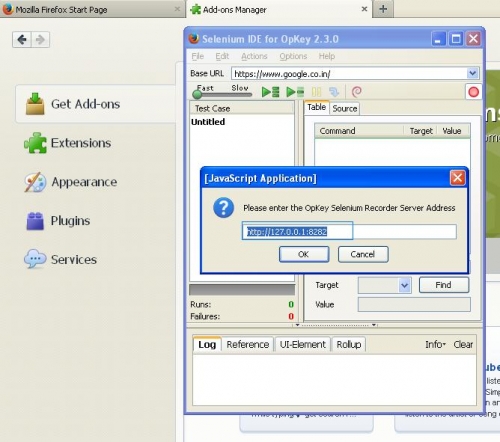Select the Untitled test case
This screenshot has height=442, width=500.
point(208,122)
